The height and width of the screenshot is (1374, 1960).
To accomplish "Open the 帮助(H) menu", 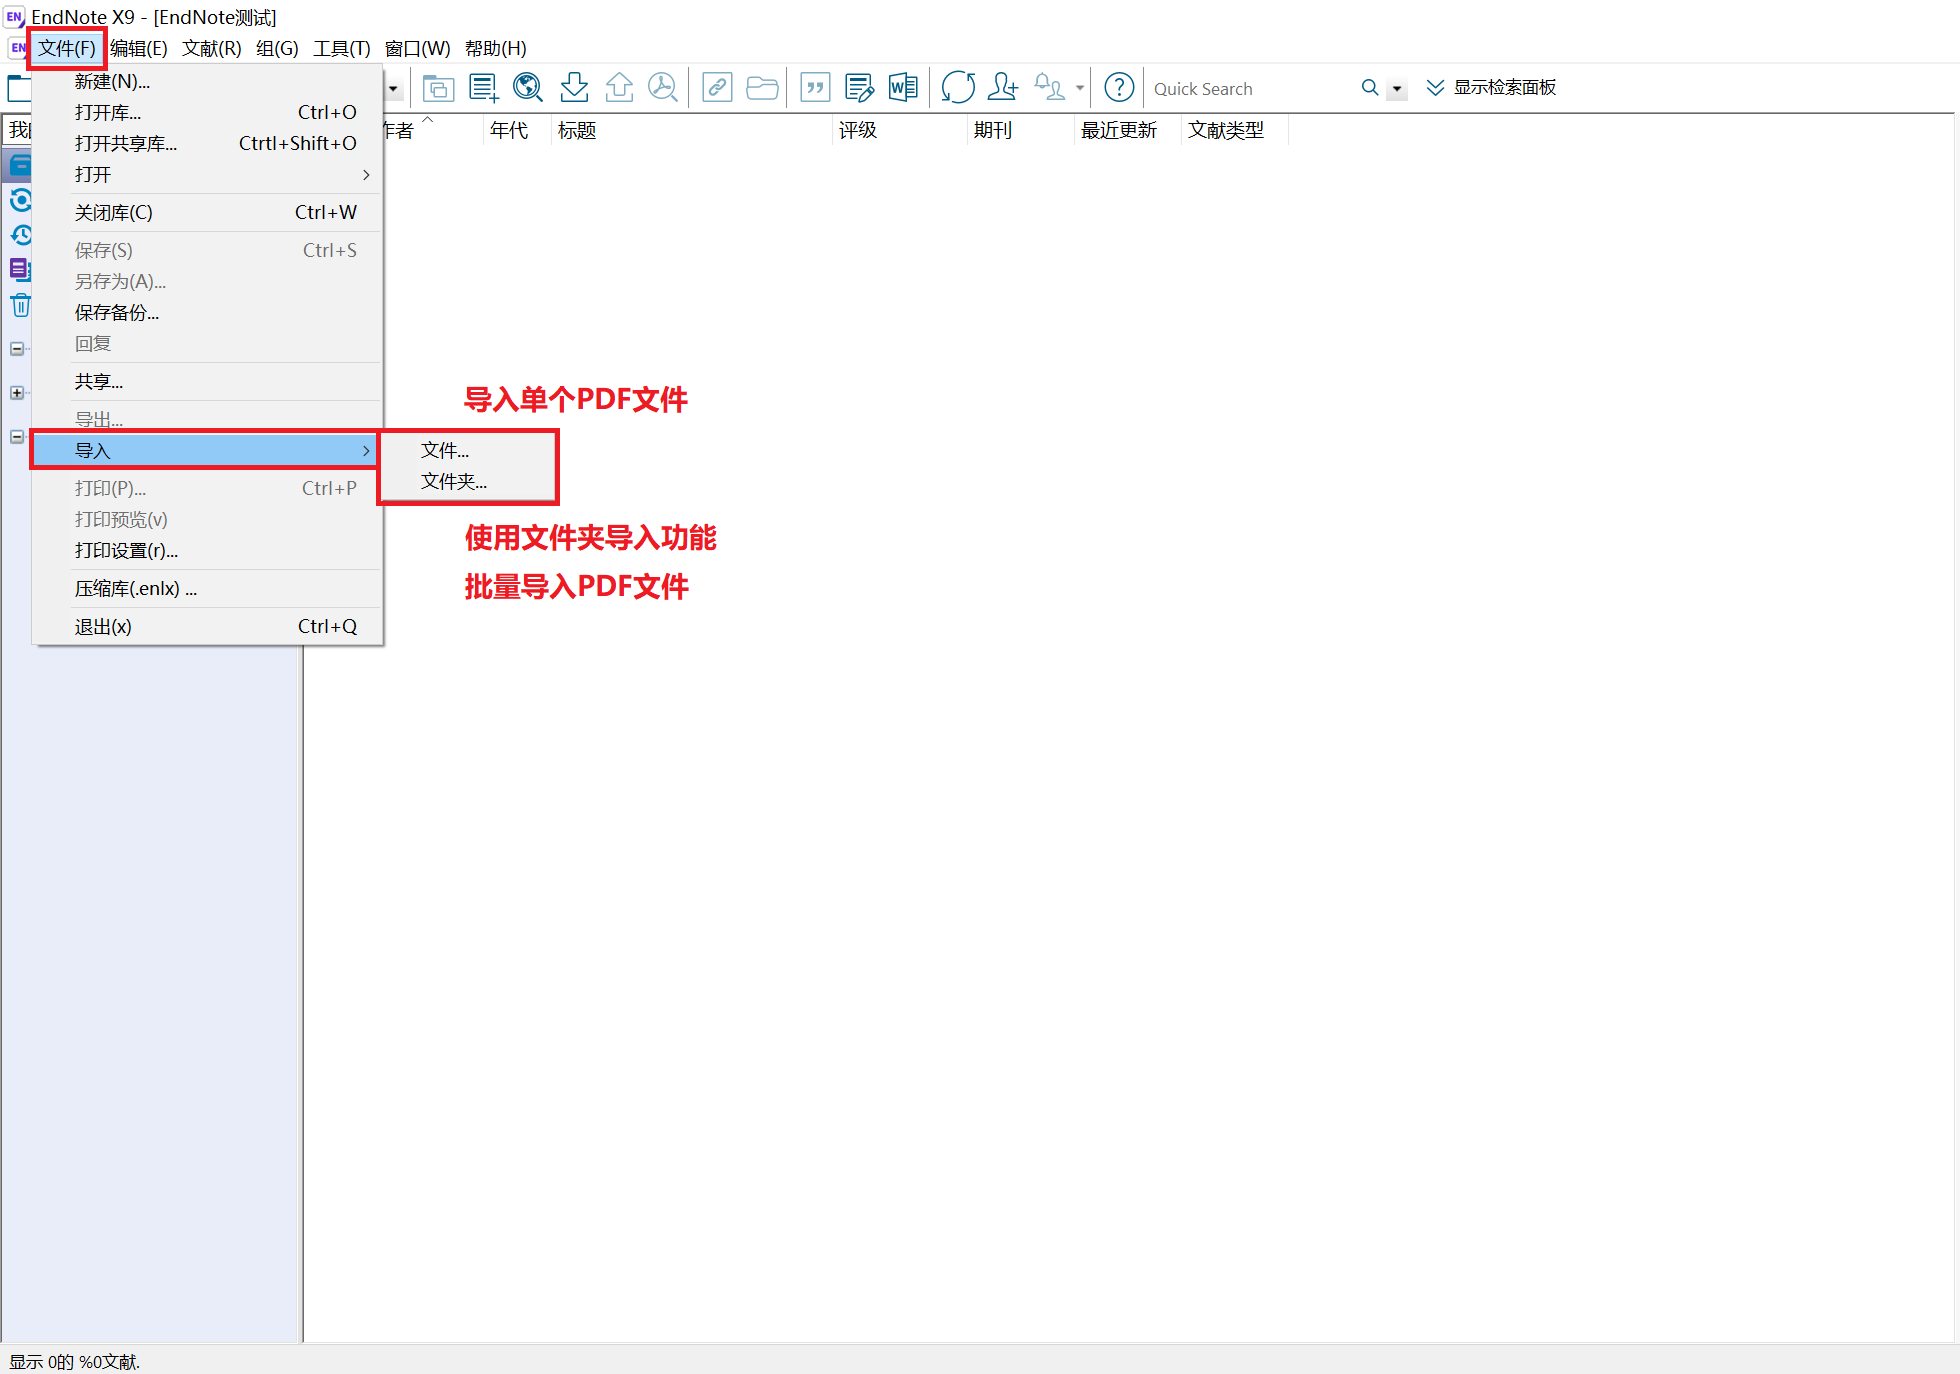I will [x=496, y=48].
